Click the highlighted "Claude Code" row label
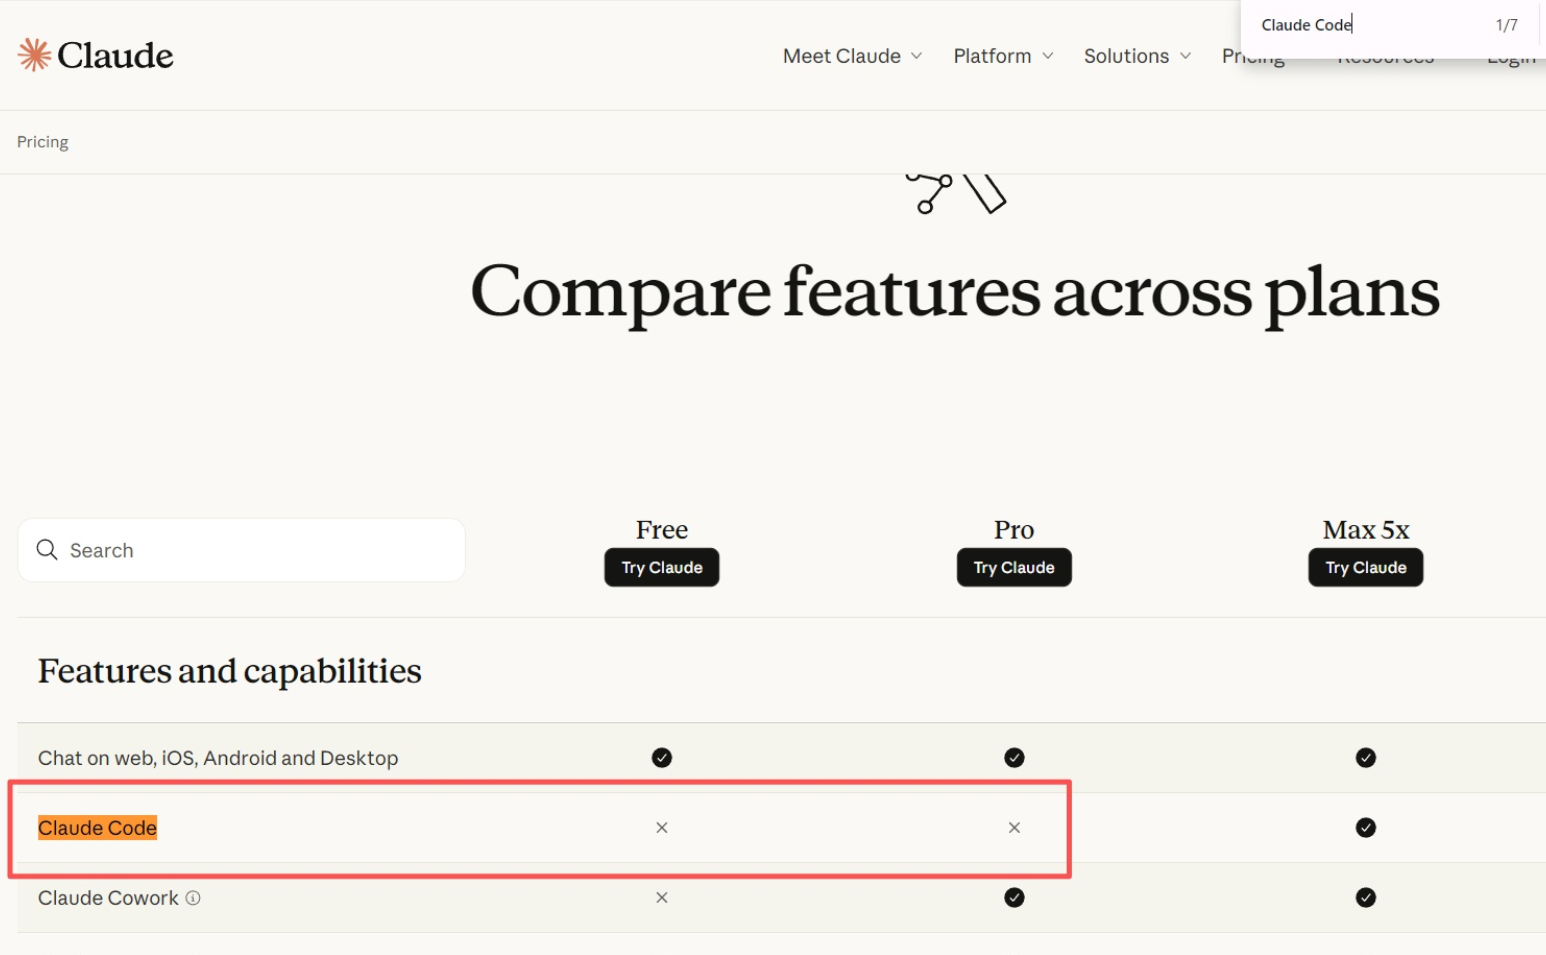The height and width of the screenshot is (955, 1546). click(97, 828)
